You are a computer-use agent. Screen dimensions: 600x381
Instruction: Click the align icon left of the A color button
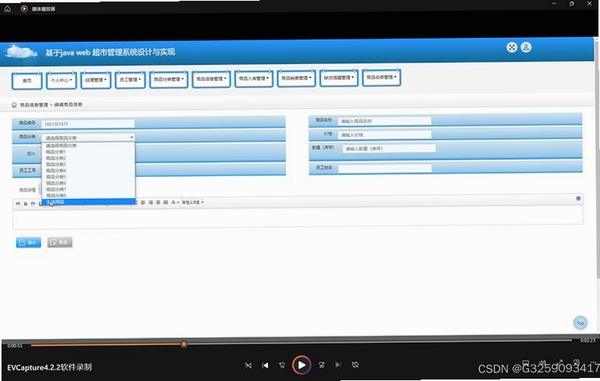pyautogui.click(x=166, y=202)
